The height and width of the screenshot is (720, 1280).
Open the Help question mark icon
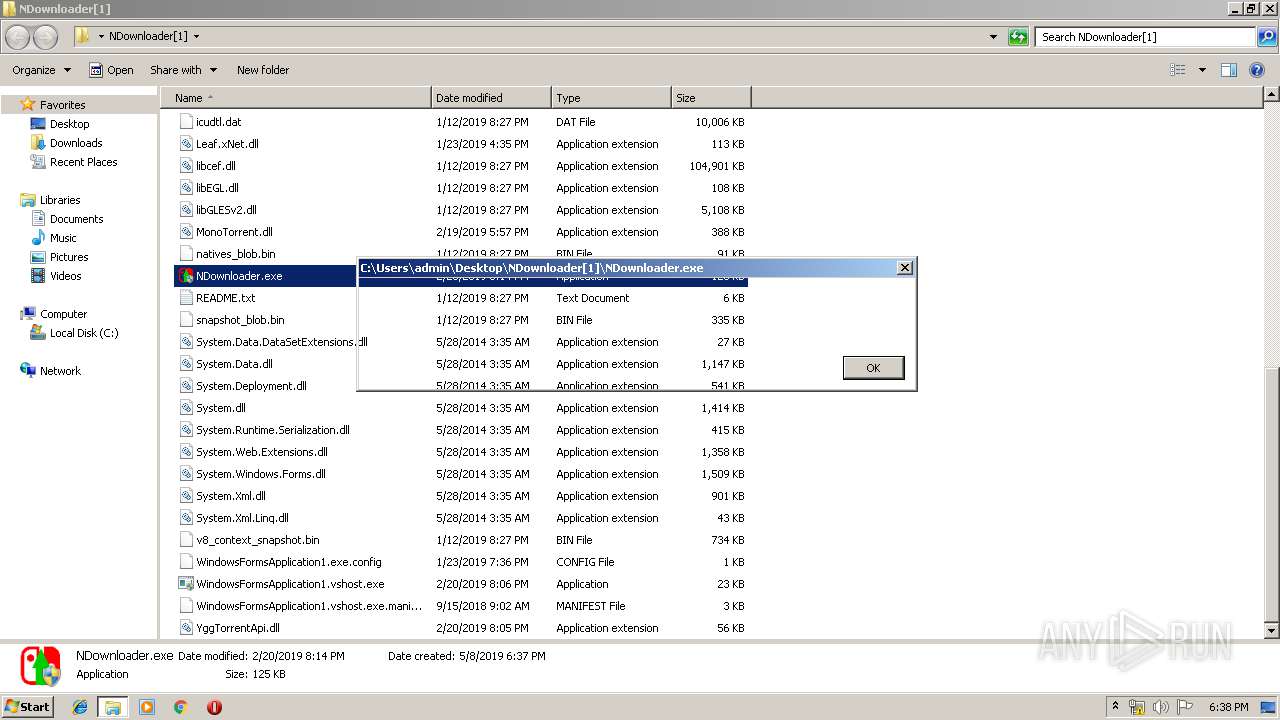click(x=1257, y=70)
